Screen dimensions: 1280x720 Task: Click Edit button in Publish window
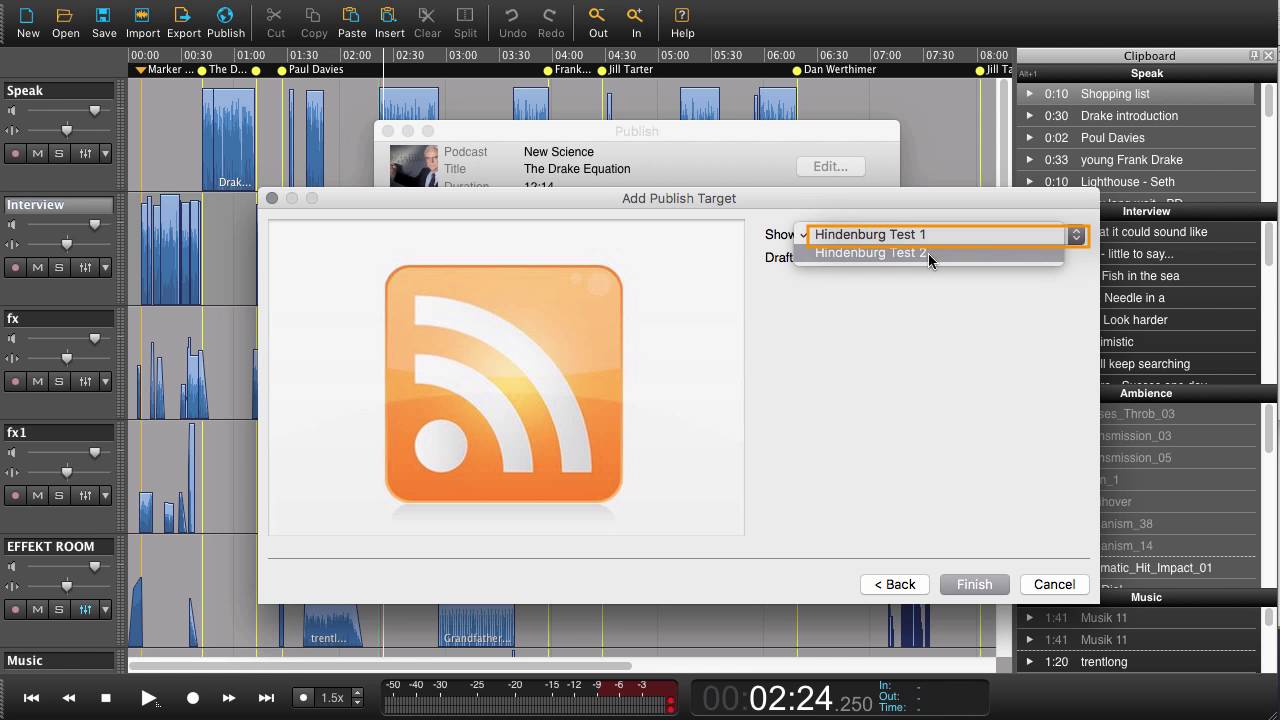click(830, 167)
